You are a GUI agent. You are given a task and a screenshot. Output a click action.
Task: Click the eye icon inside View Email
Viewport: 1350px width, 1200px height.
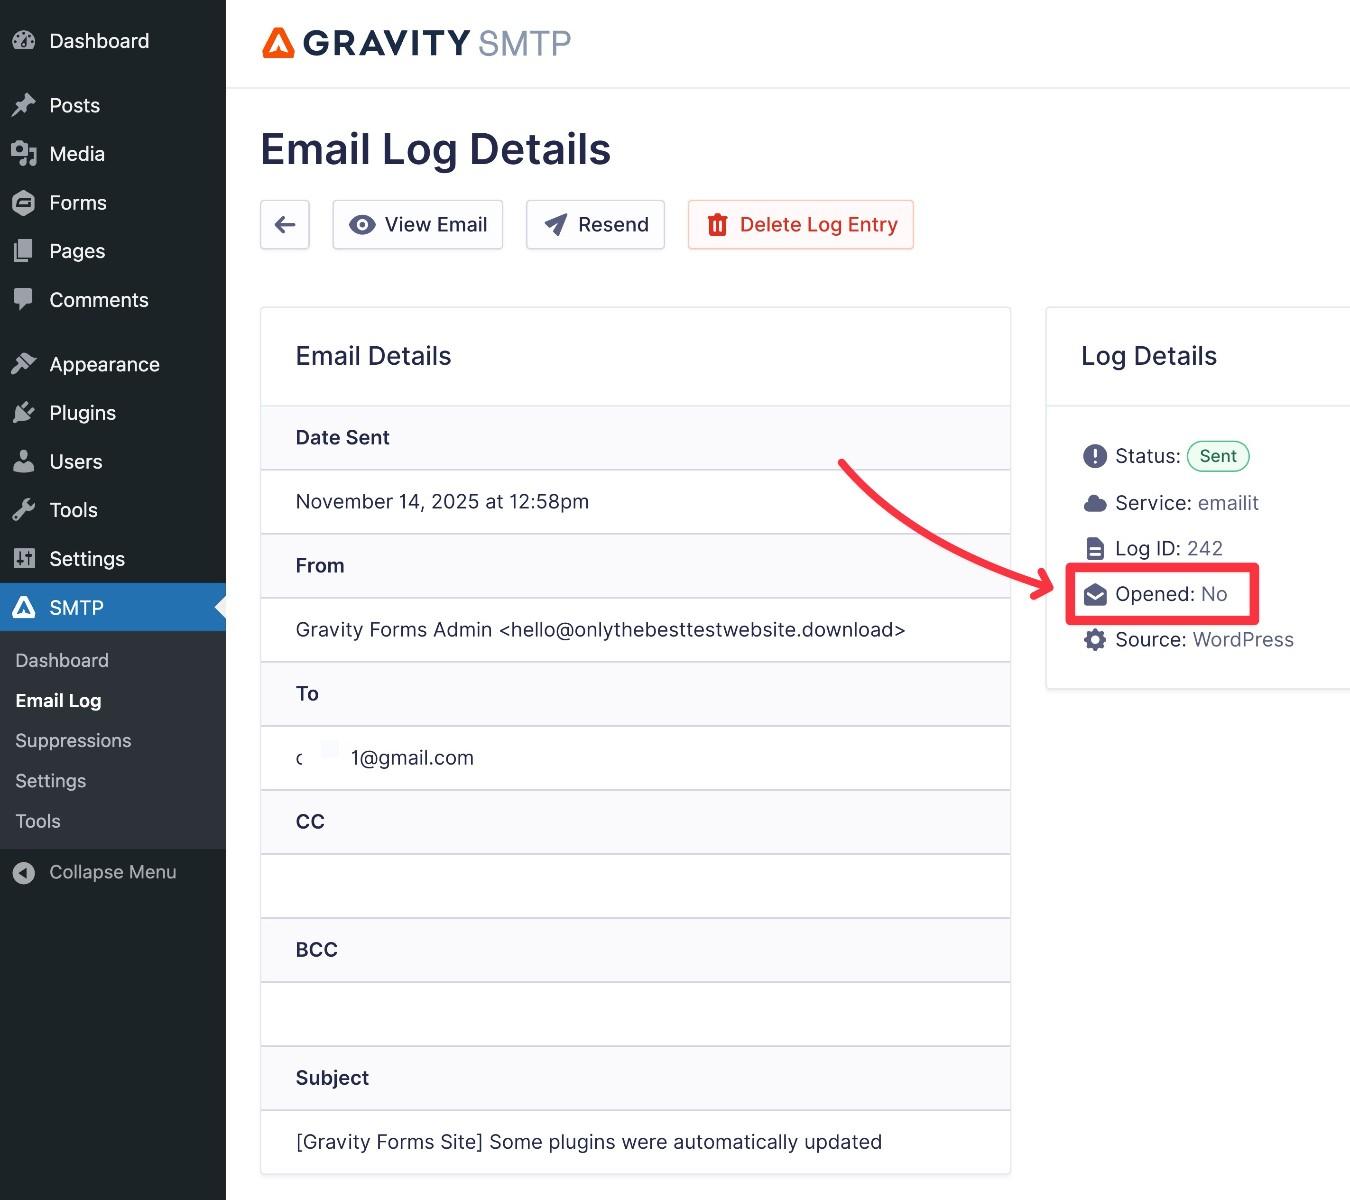(x=362, y=225)
